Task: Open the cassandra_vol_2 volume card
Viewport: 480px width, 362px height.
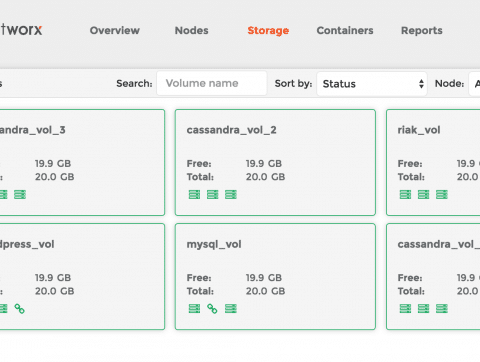Action: coord(275,162)
